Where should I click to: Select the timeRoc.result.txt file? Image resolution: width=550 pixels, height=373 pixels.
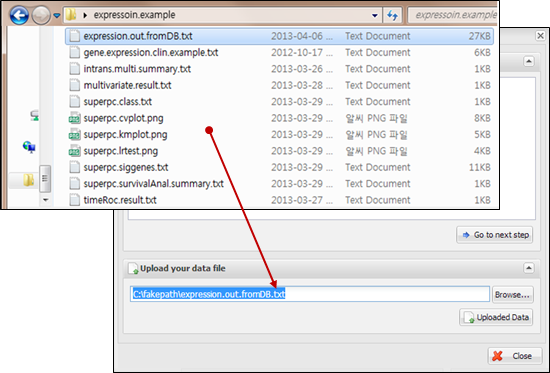(x=279, y=200)
